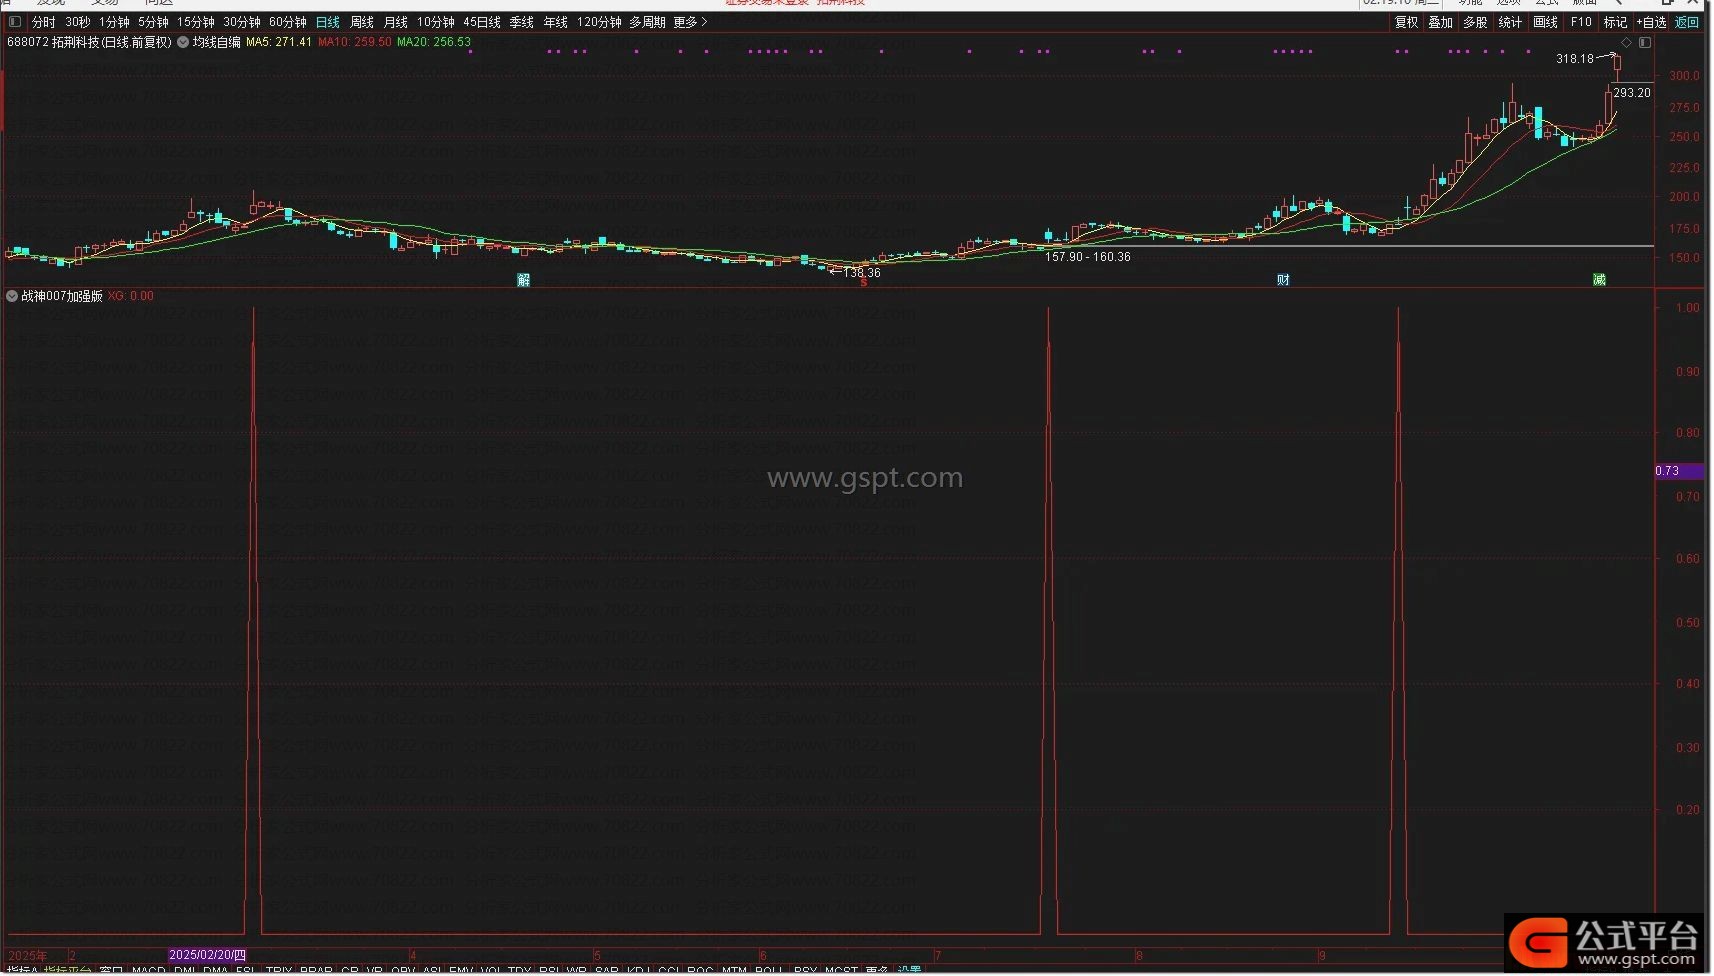Click the diamond icon above the 318.18 label
The height and width of the screenshot is (976, 1714).
point(1626,43)
